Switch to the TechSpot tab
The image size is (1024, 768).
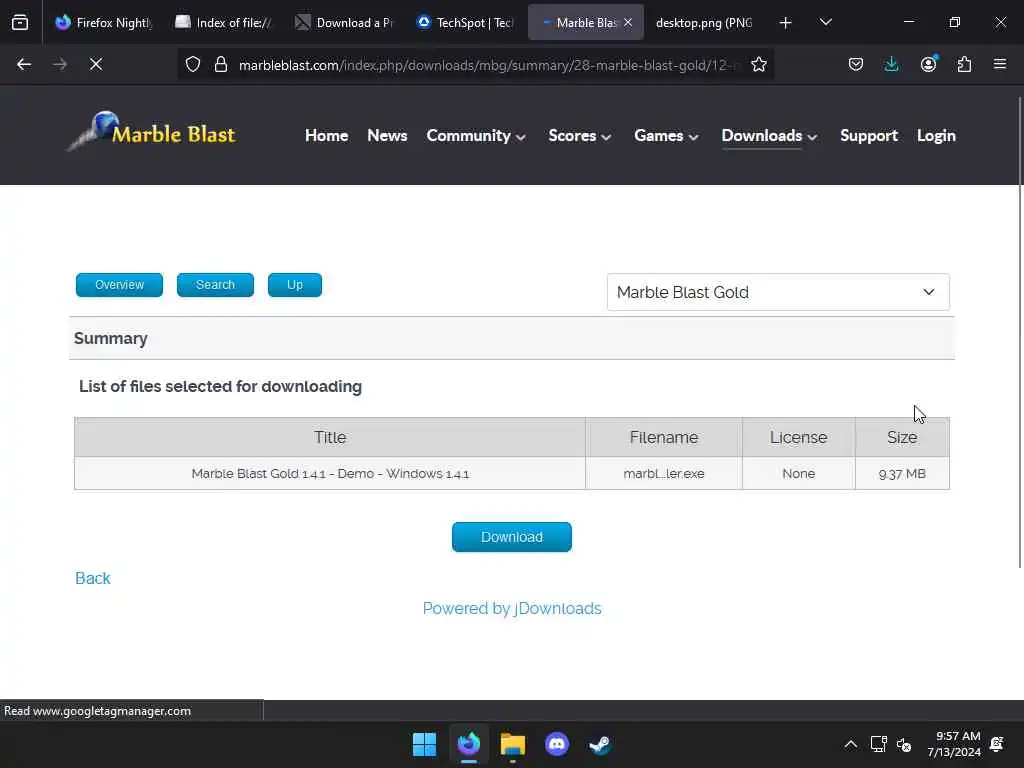464,23
